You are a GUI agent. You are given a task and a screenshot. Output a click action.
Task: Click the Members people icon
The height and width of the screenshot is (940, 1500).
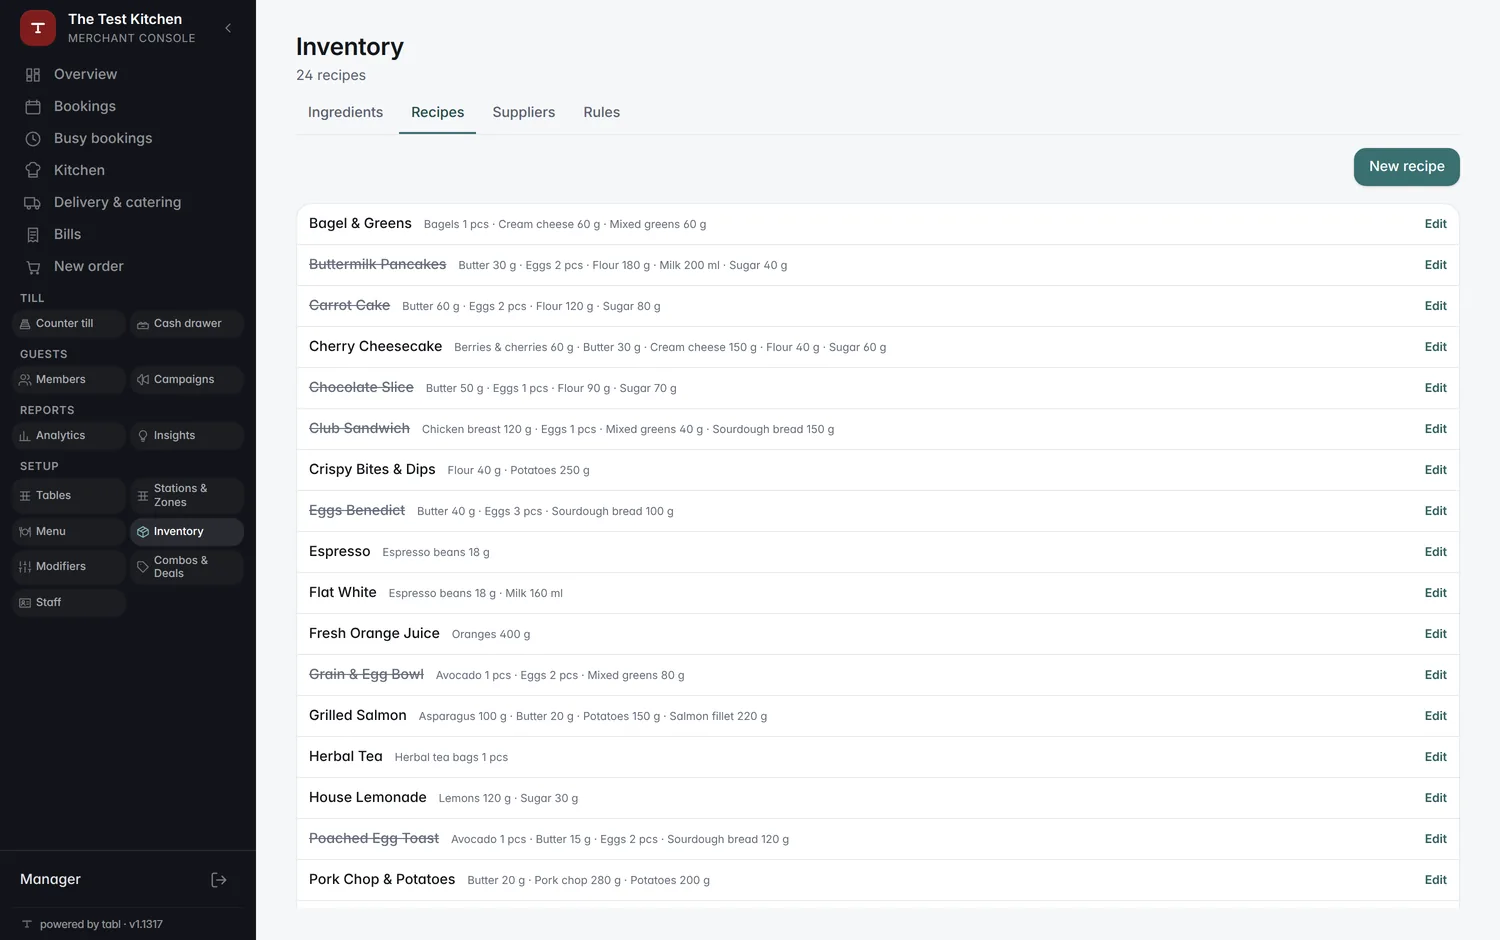coord(25,380)
